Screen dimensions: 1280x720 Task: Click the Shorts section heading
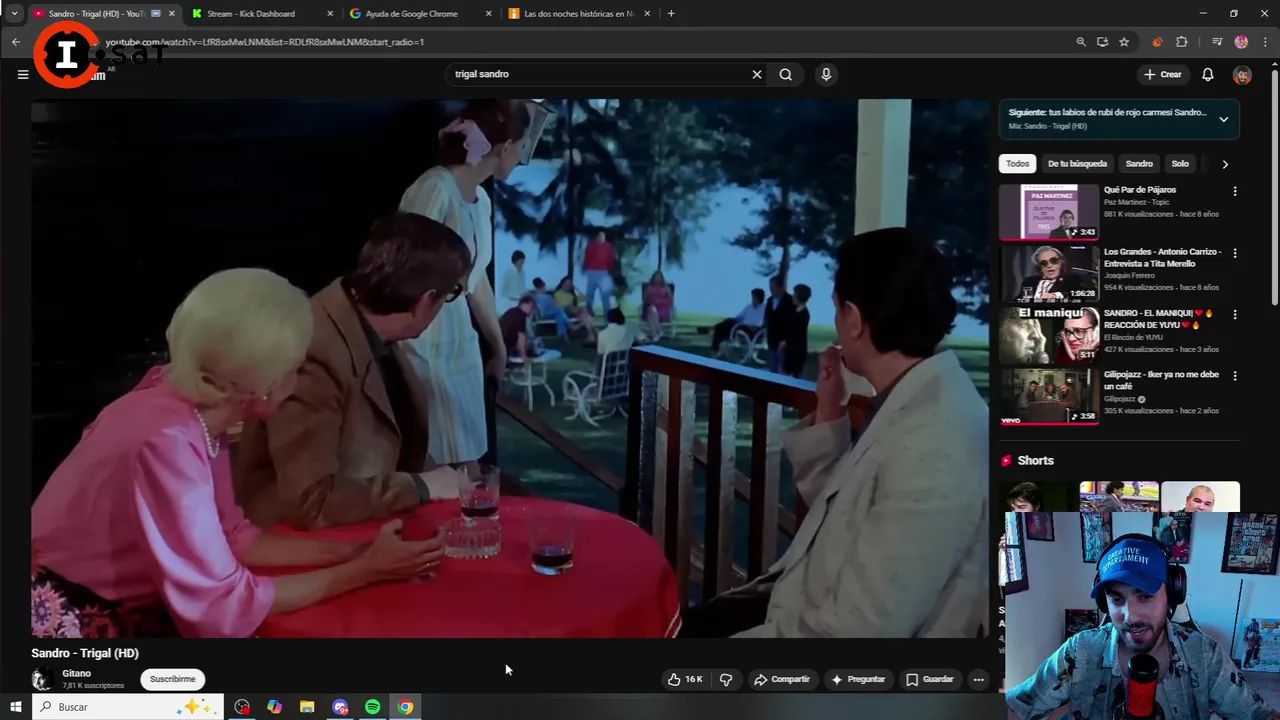(x=1035, y=460)
